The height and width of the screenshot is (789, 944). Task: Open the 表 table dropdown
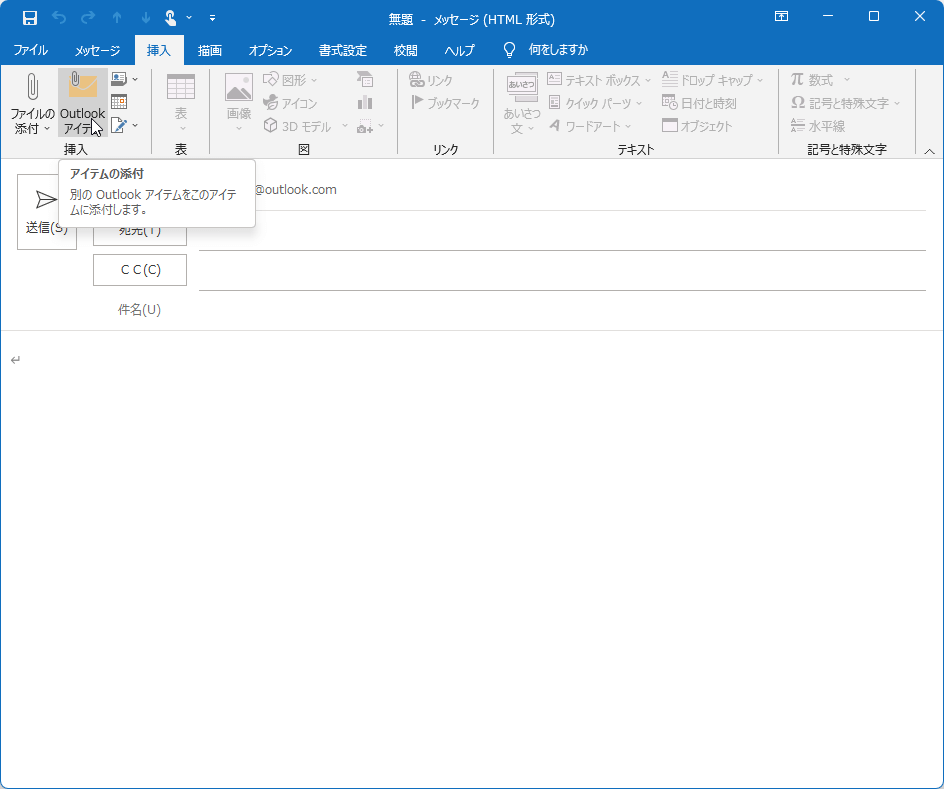point(181,103)
